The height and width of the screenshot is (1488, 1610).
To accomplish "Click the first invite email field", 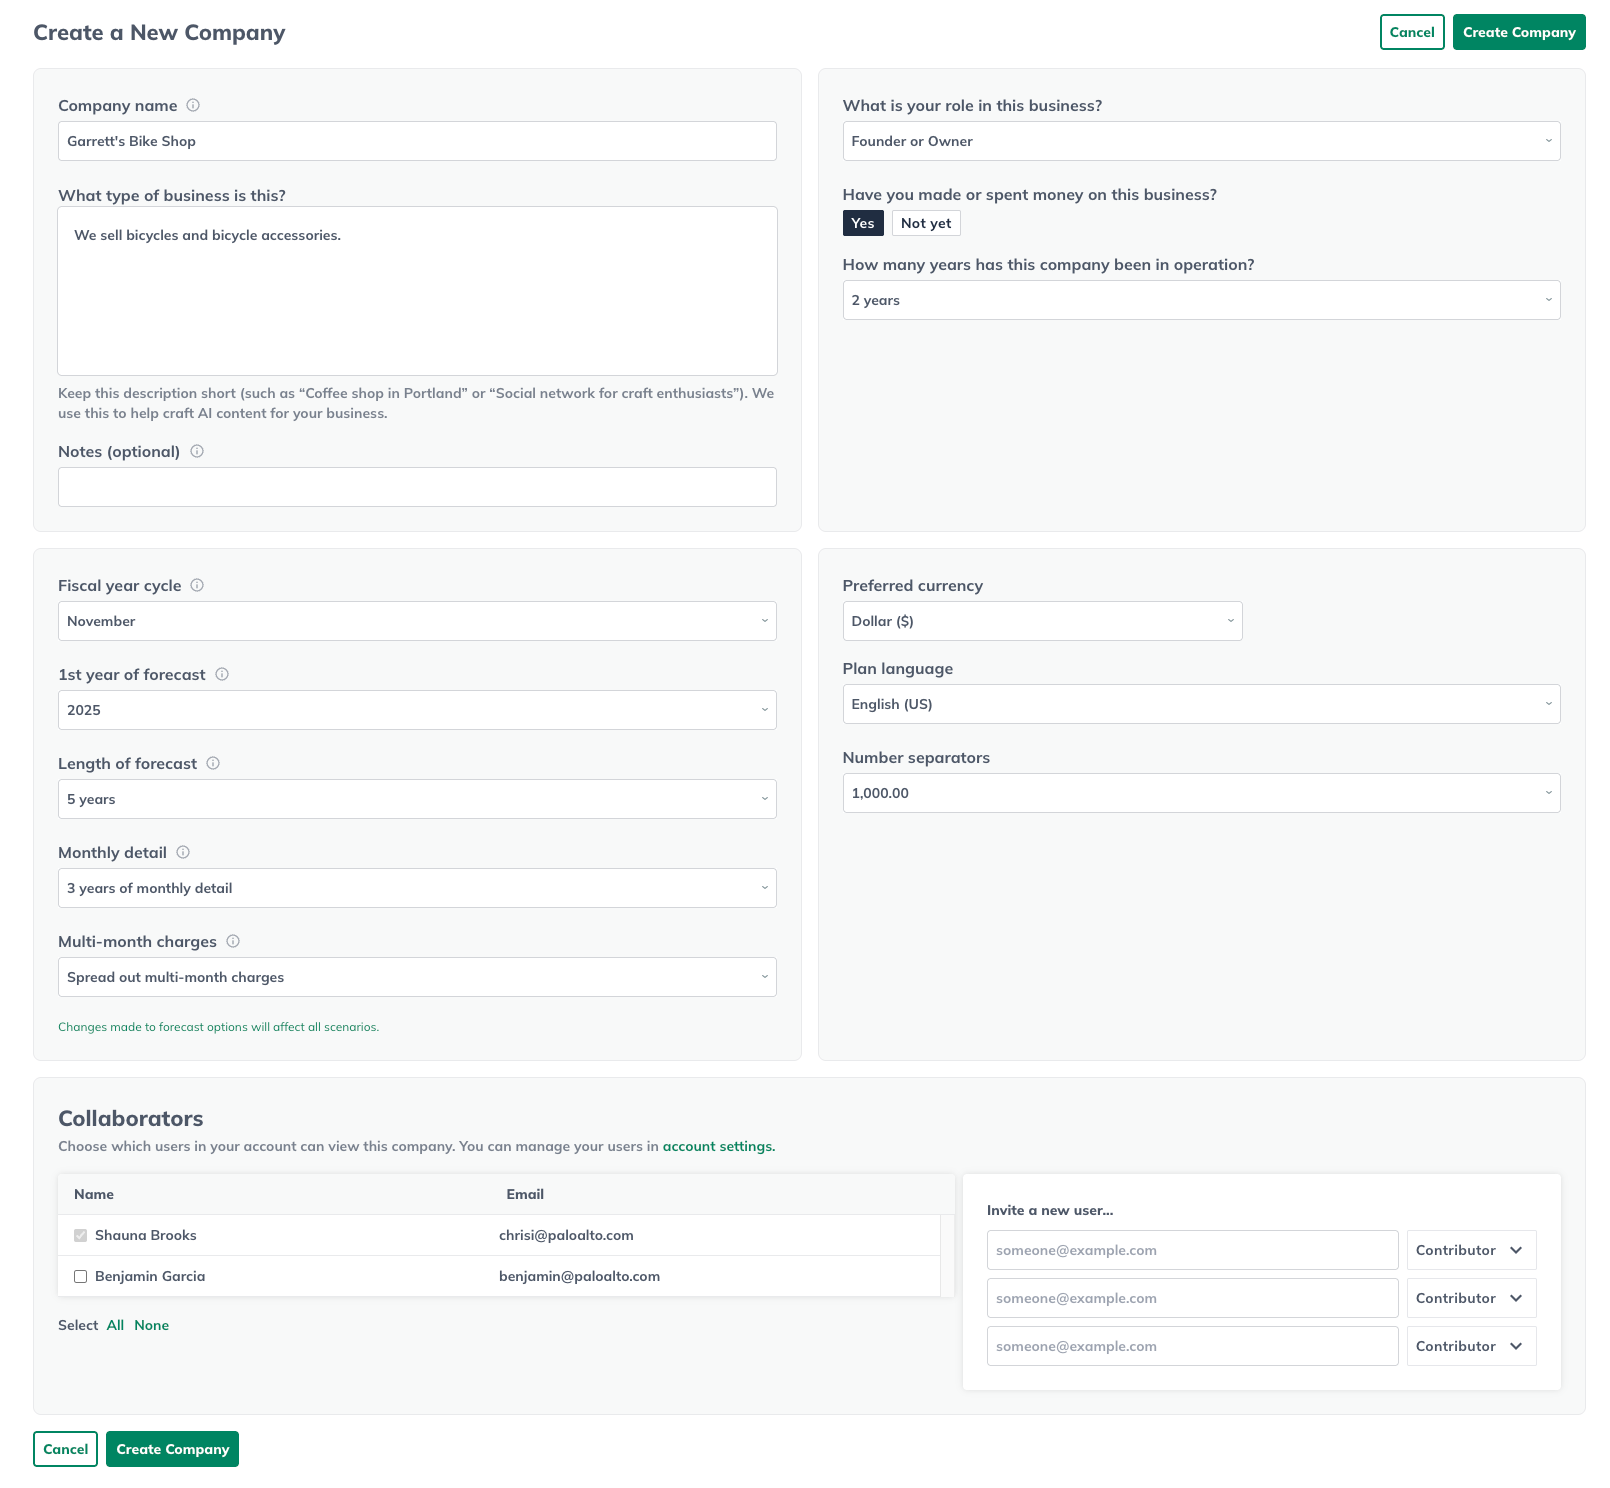I will (x=1191, y=1249).
